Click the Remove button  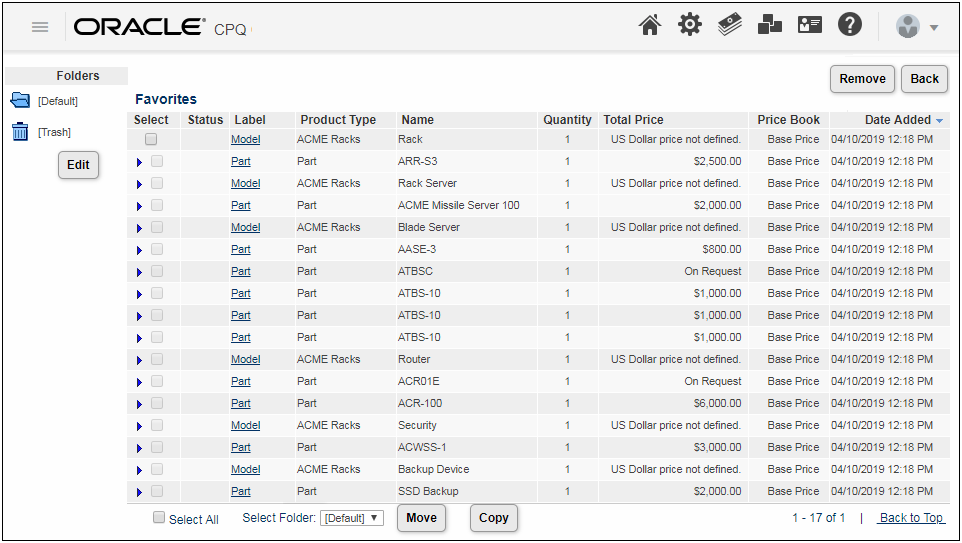(862, 79)
